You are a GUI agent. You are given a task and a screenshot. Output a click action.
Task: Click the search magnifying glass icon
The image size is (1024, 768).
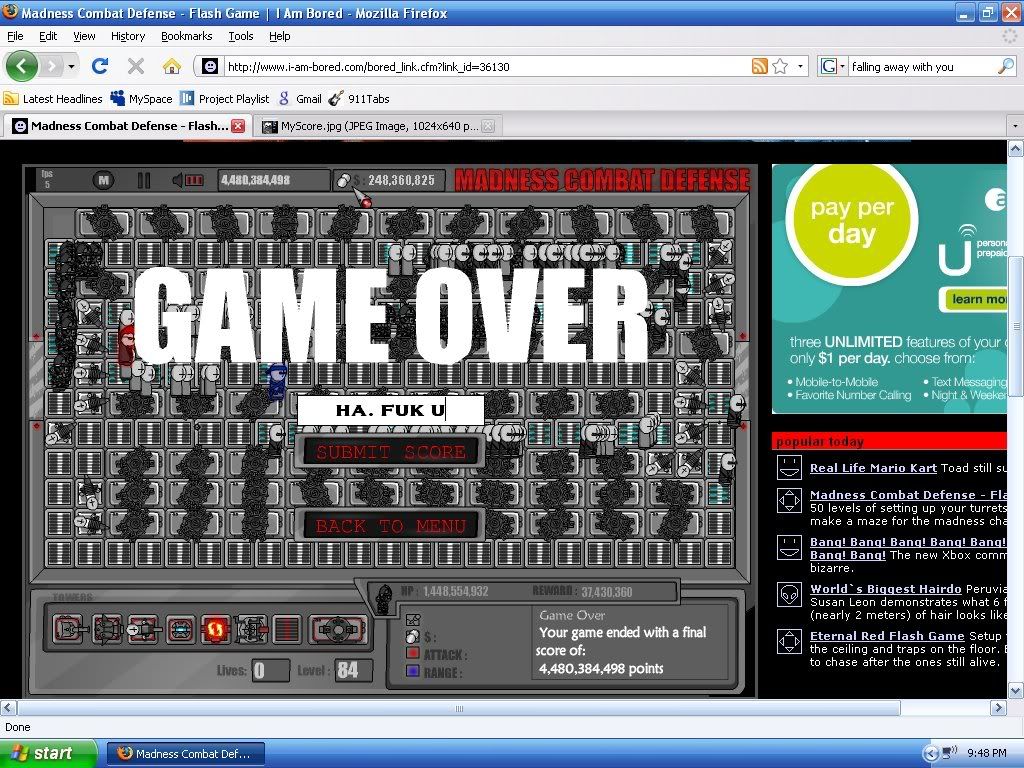coord(1006,66)
